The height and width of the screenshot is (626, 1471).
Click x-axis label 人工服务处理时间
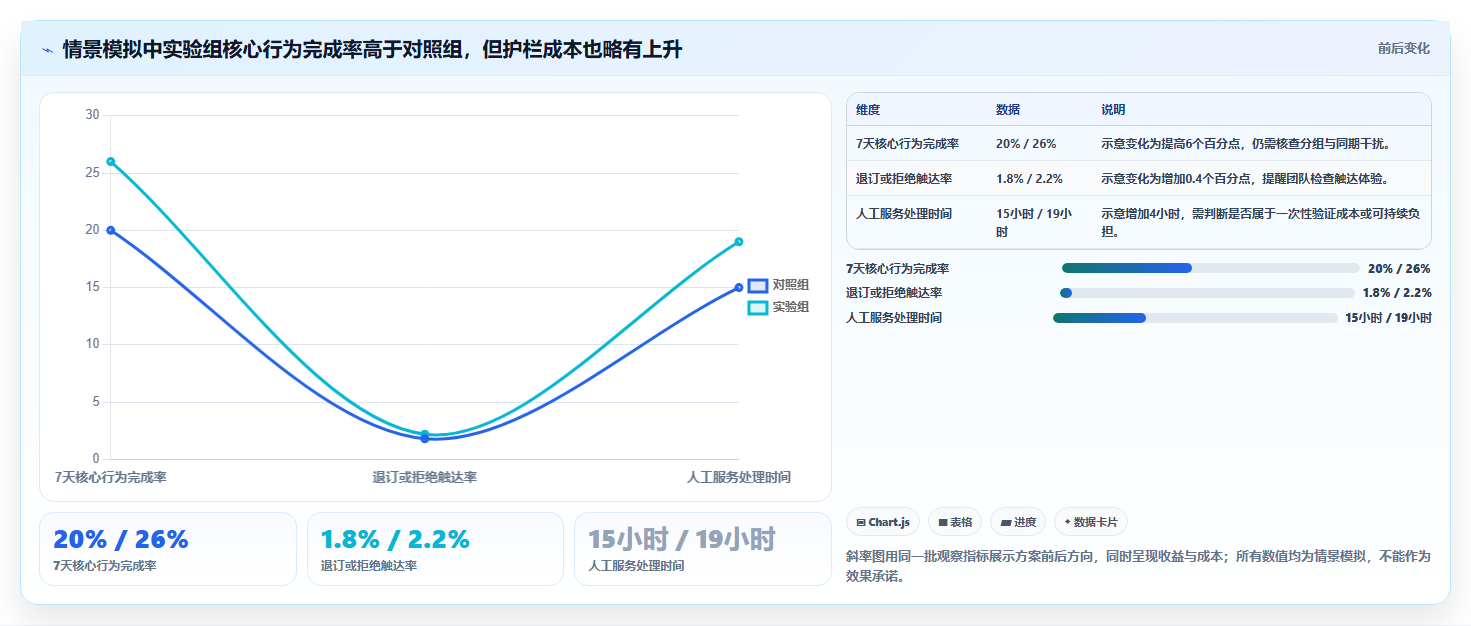pyautogui.click(x=739, y=477)
